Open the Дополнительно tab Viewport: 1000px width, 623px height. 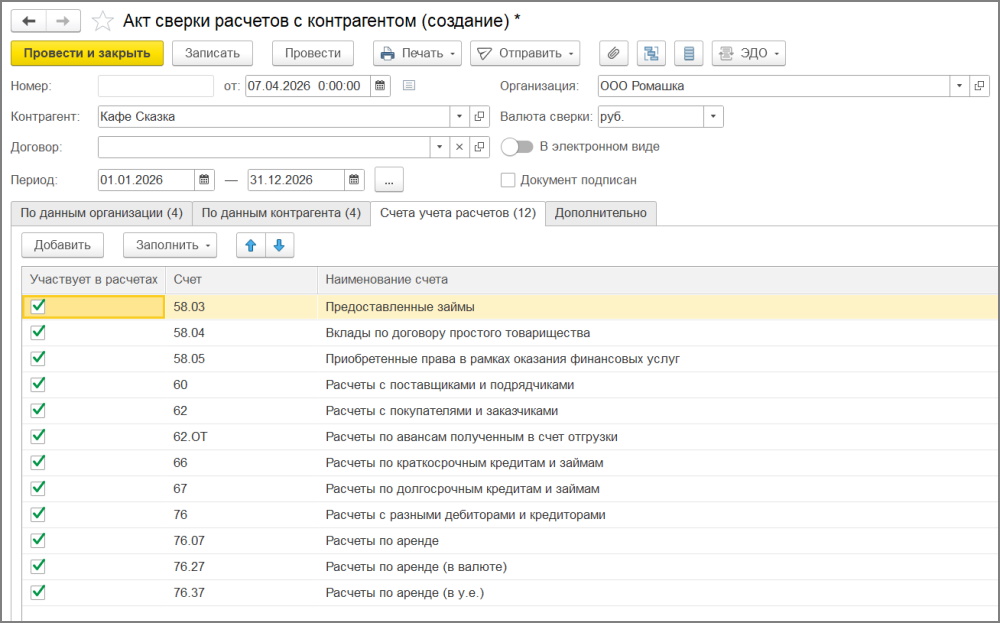(x=601, y=213)
